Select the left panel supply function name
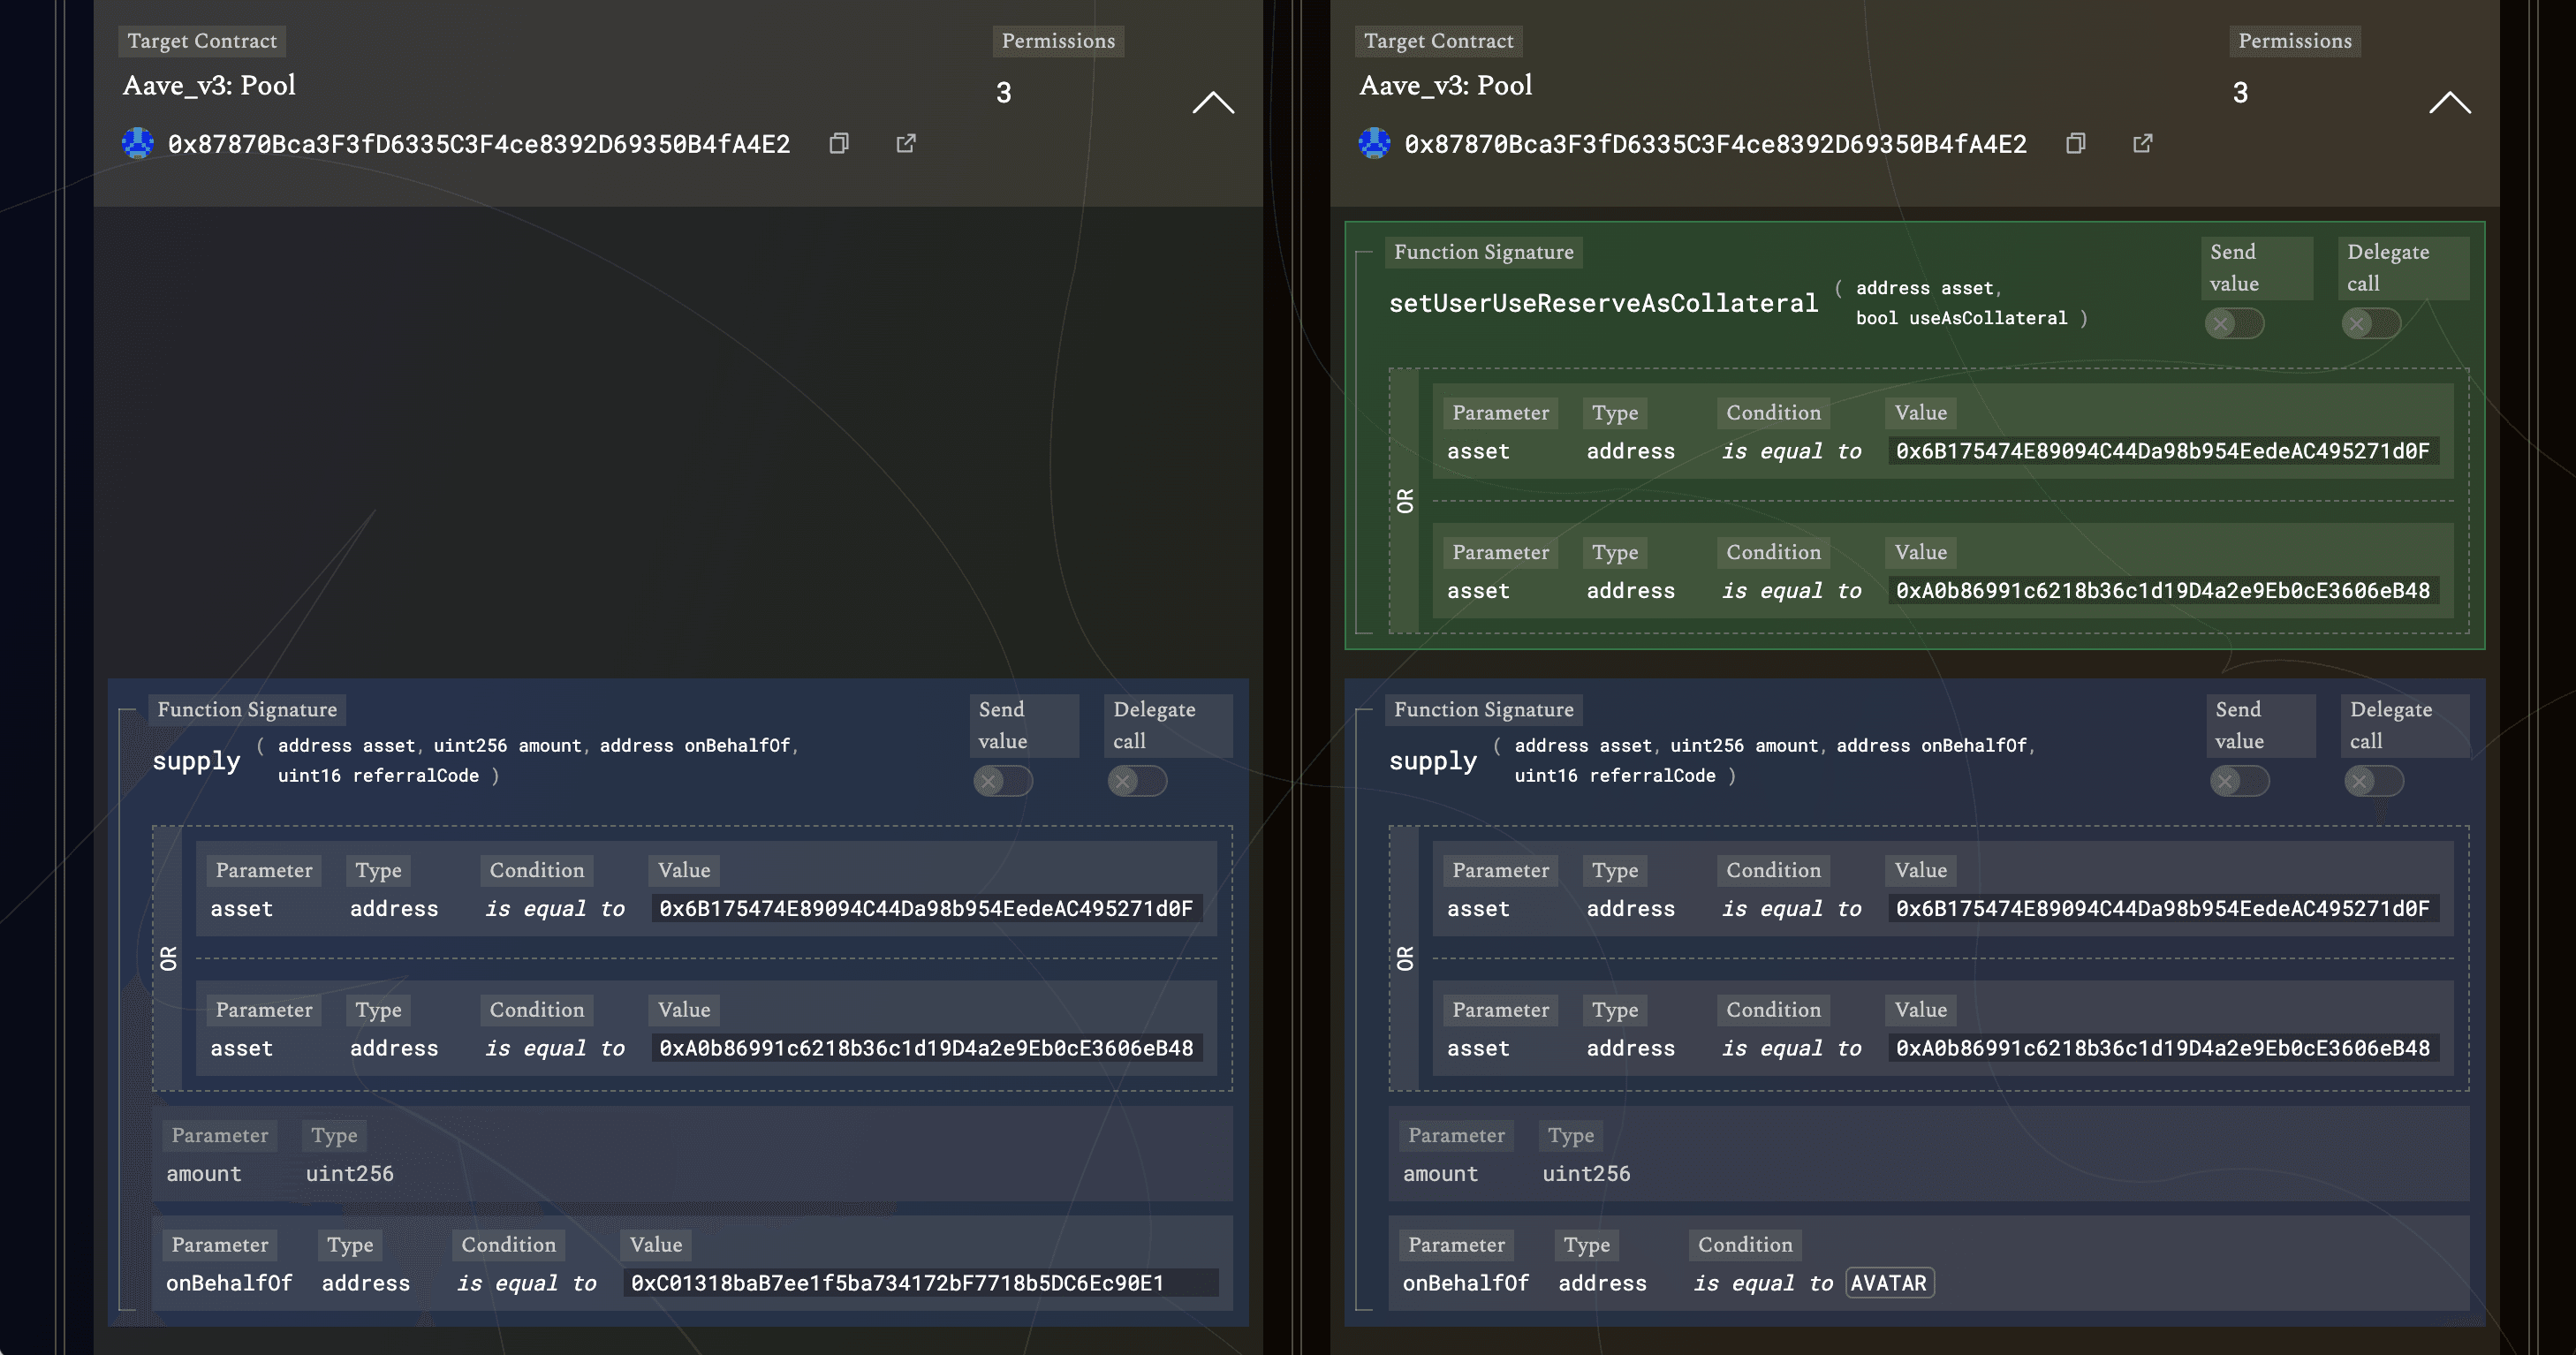Screen dimensions: 2576x1355 [x=196, y=761]
